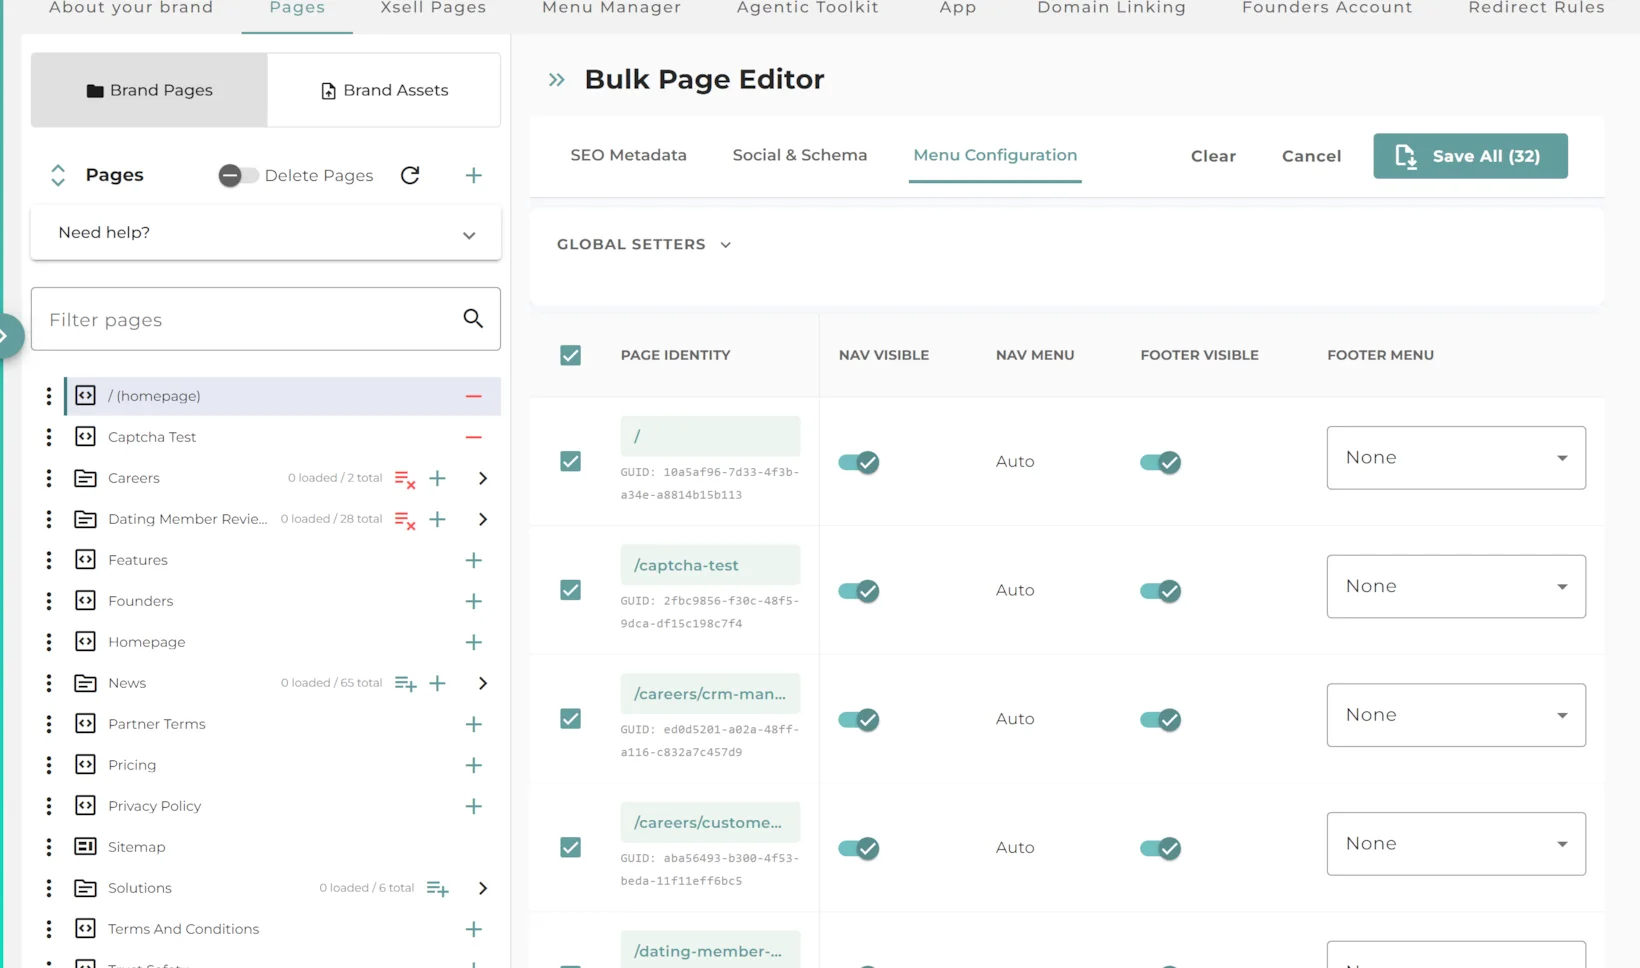
Task: Switch to the SEO Metadata tab
Action: click(x=628, y=155)
